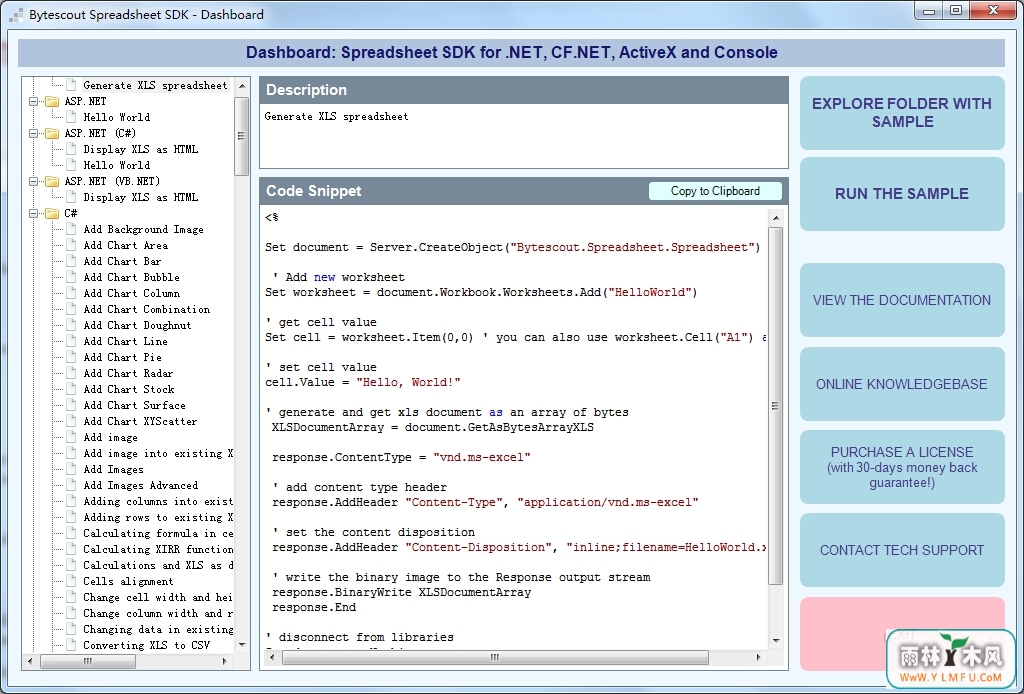
Task: Click the tree panel scroll down arrow
Action: (242, 645)
